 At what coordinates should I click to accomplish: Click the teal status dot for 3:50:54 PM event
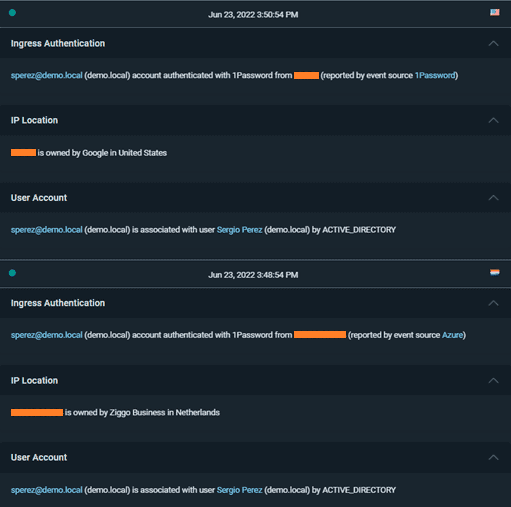coord(12,13)
